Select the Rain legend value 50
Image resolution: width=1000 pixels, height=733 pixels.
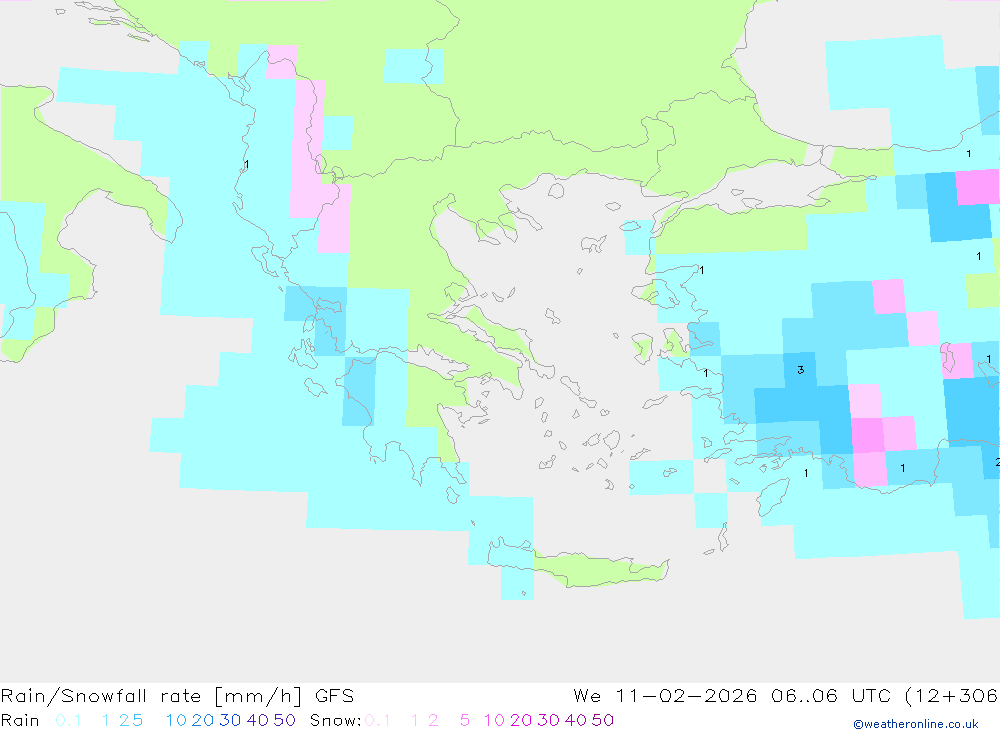[284, 720]
